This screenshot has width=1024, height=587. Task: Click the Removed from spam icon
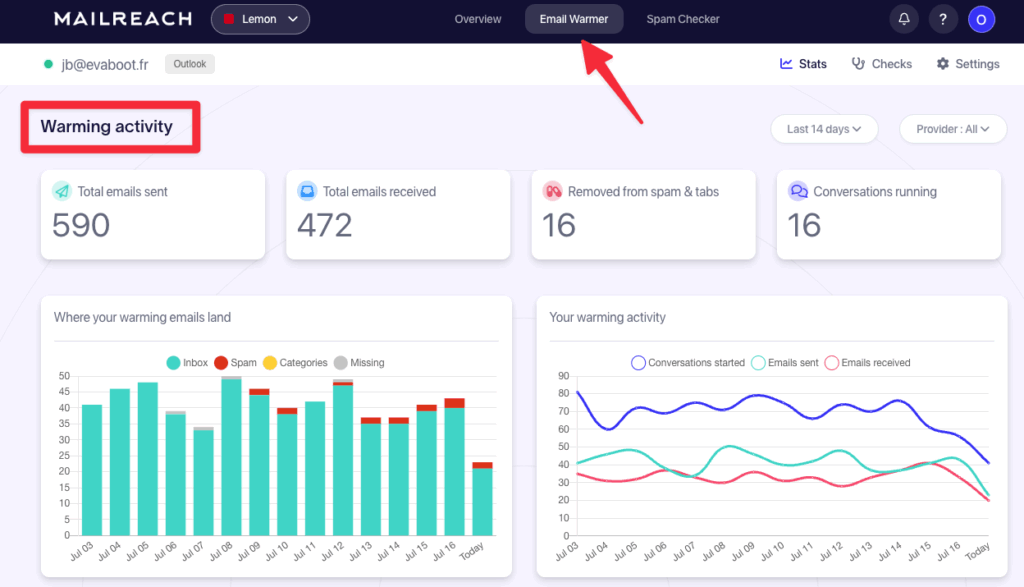coord(553,191)
